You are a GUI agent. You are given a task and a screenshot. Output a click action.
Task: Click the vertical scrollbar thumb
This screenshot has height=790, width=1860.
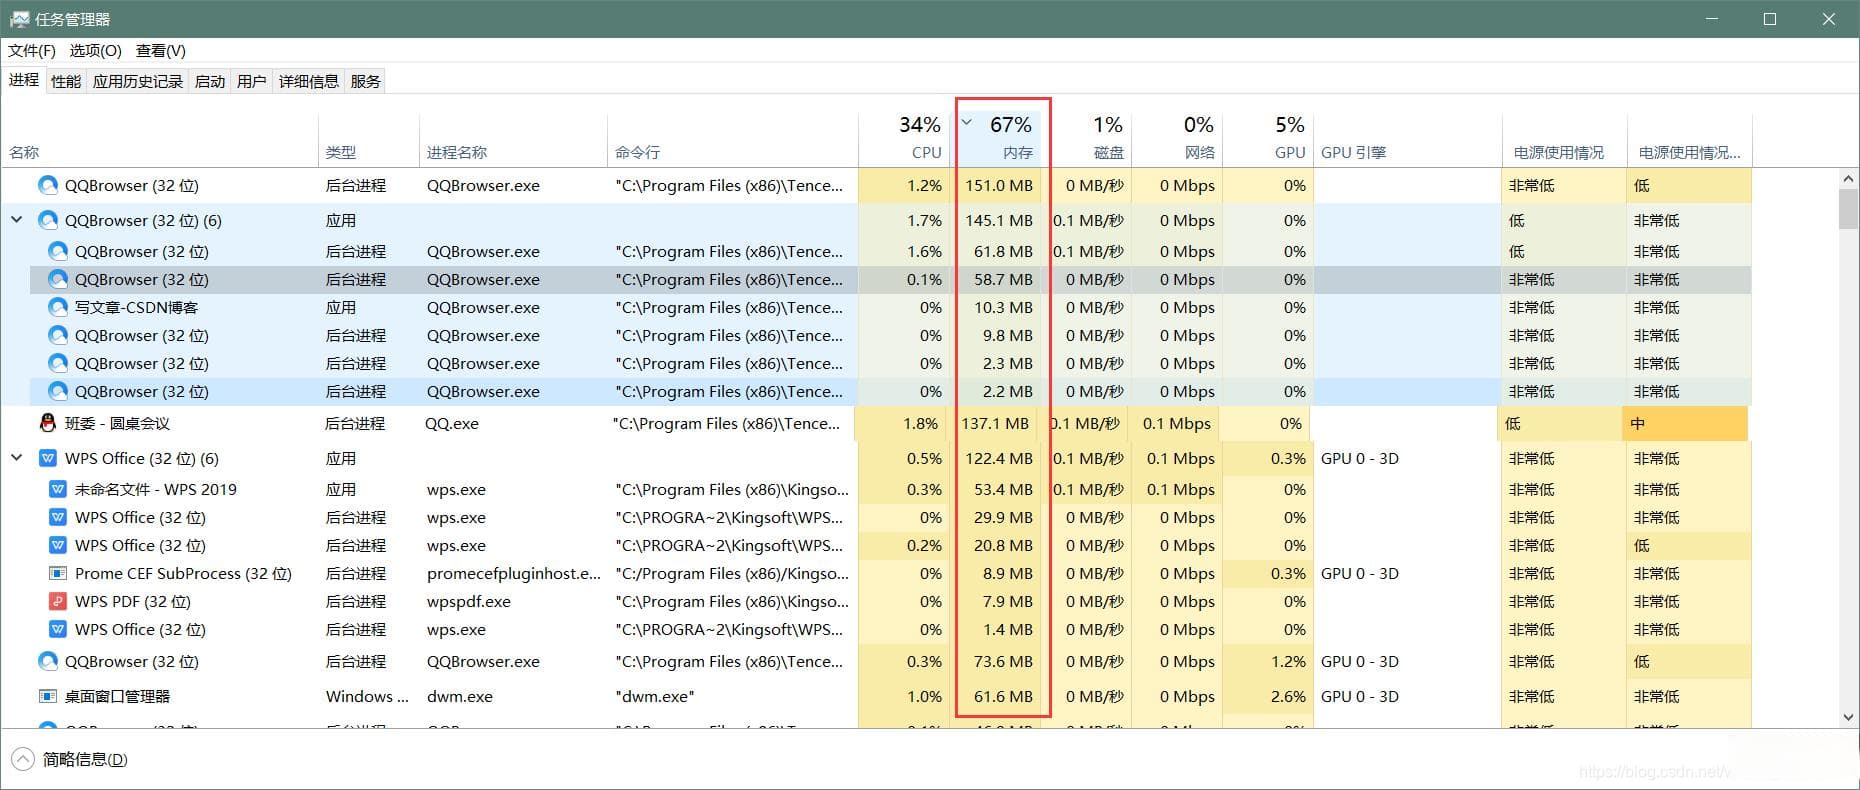pos(1847,208)
